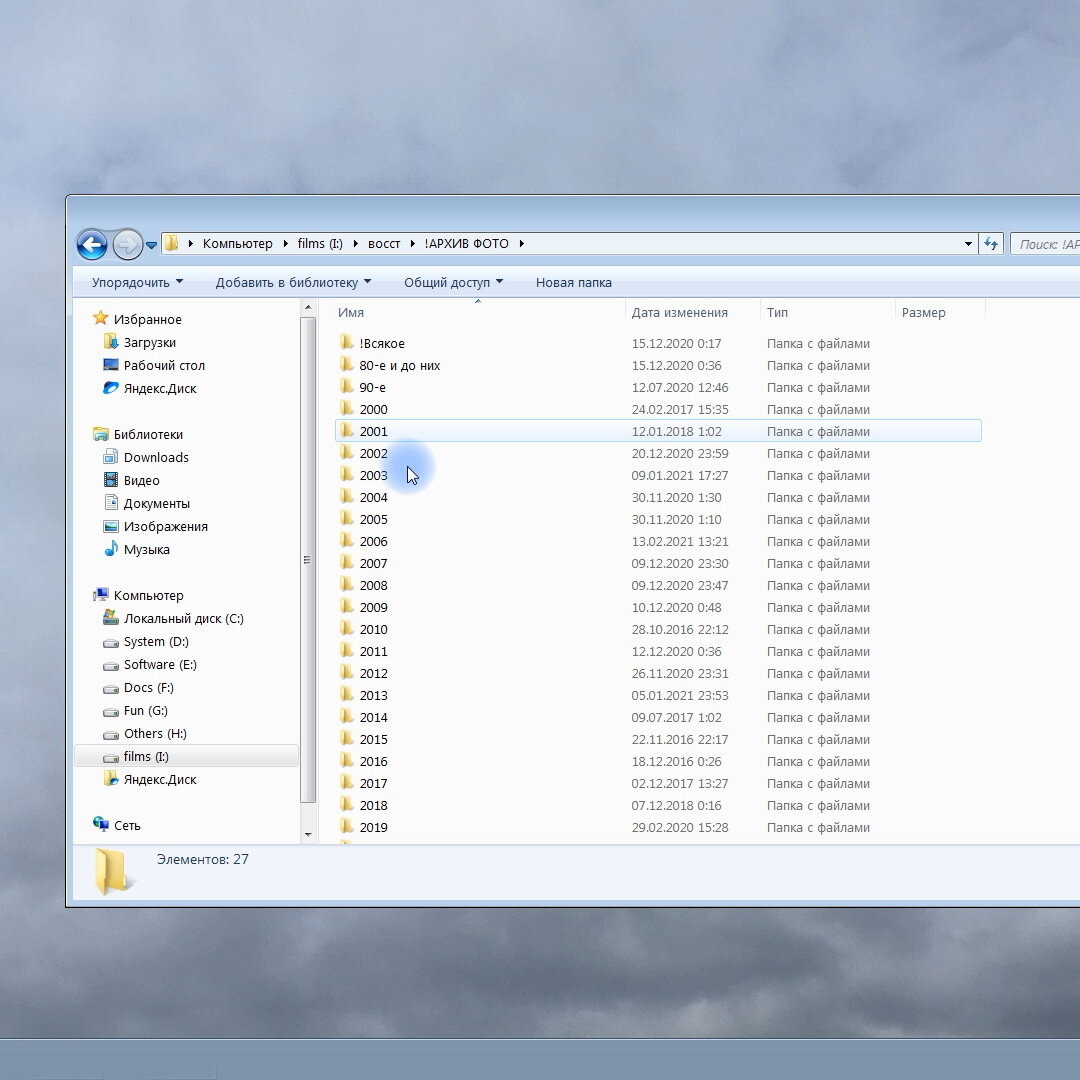1080x1080 pixels.
Task: Open Добавить в библиотеку dropdown
Action: click(x=293, y=282)
